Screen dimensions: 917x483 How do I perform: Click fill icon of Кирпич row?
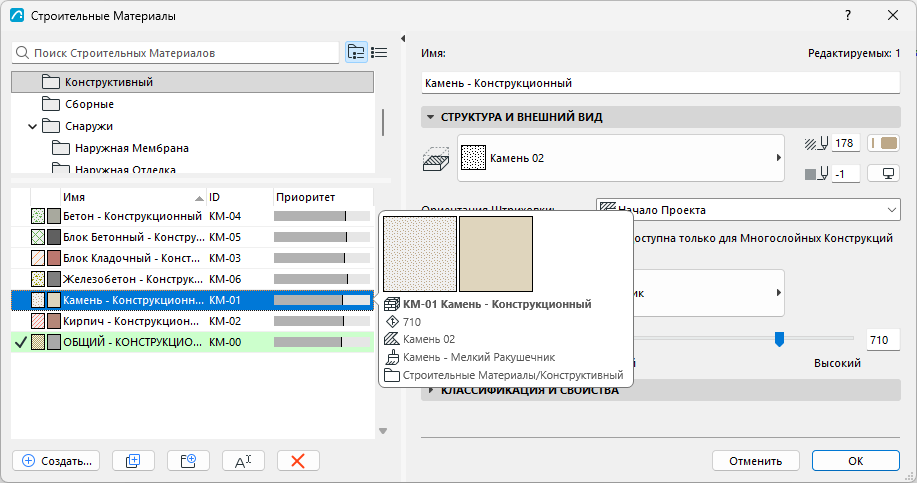(38, 322)
